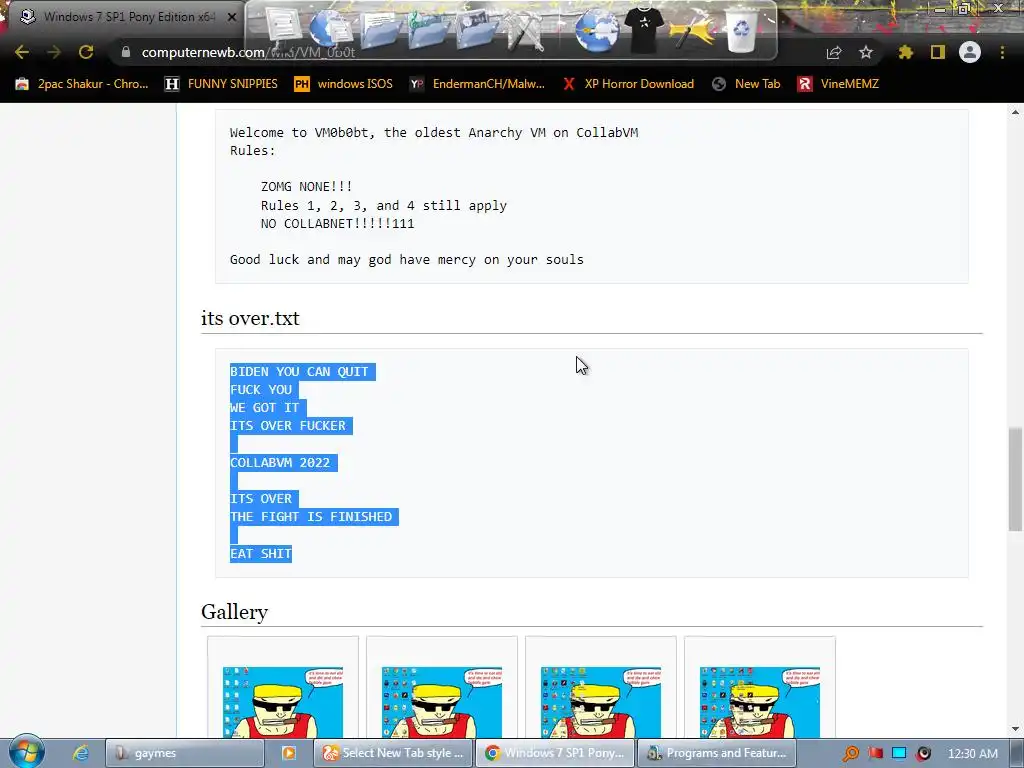Open the first gallery thumbnail

pyautogui.click(x=283, y=702)
